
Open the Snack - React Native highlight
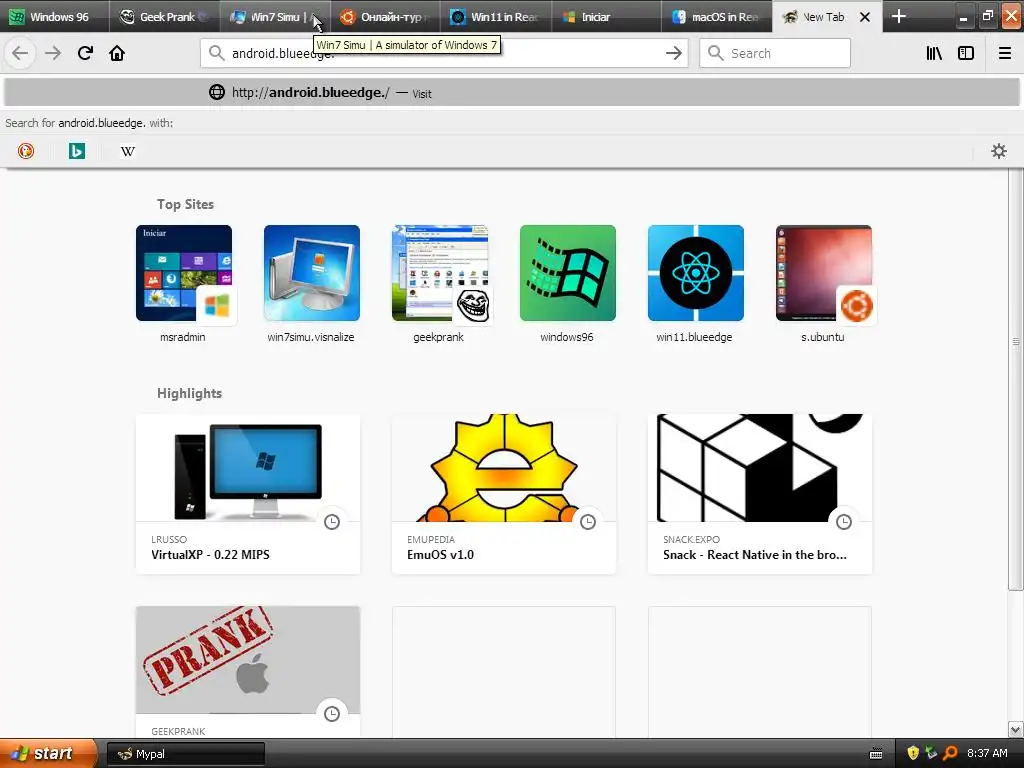(760, 494)
